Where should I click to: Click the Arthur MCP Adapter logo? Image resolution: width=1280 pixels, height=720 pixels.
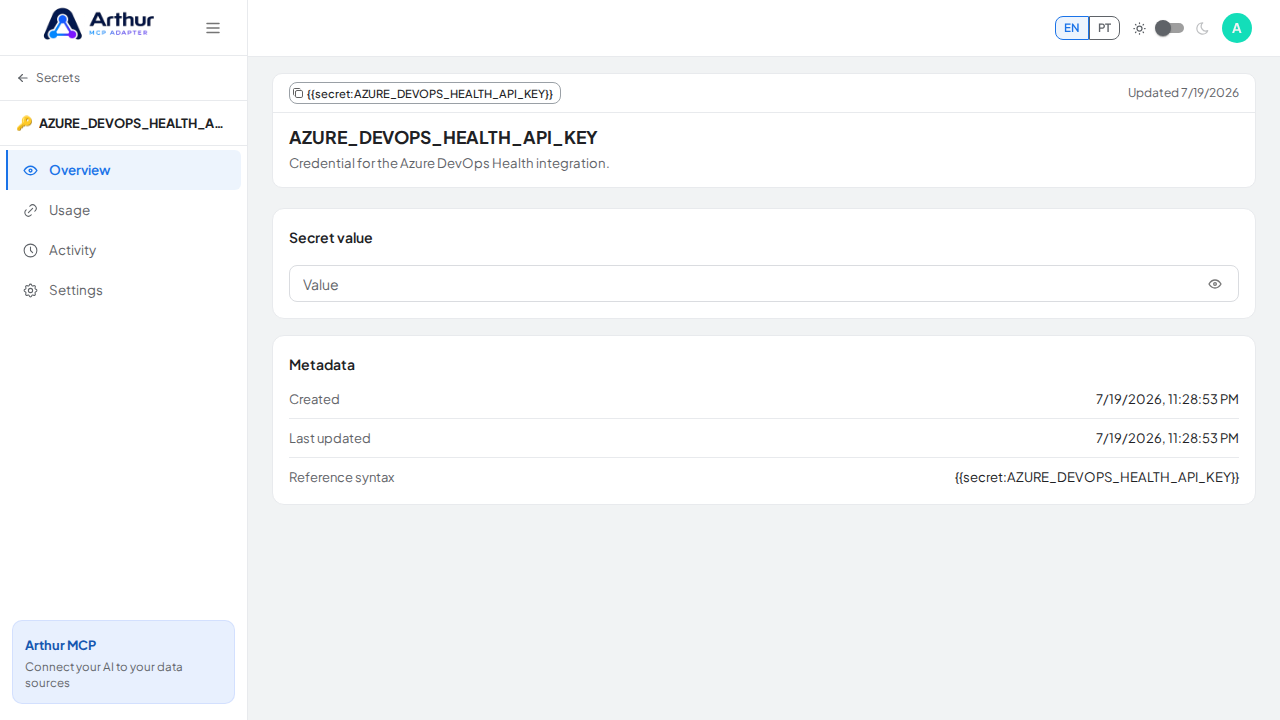coord(98,24)
